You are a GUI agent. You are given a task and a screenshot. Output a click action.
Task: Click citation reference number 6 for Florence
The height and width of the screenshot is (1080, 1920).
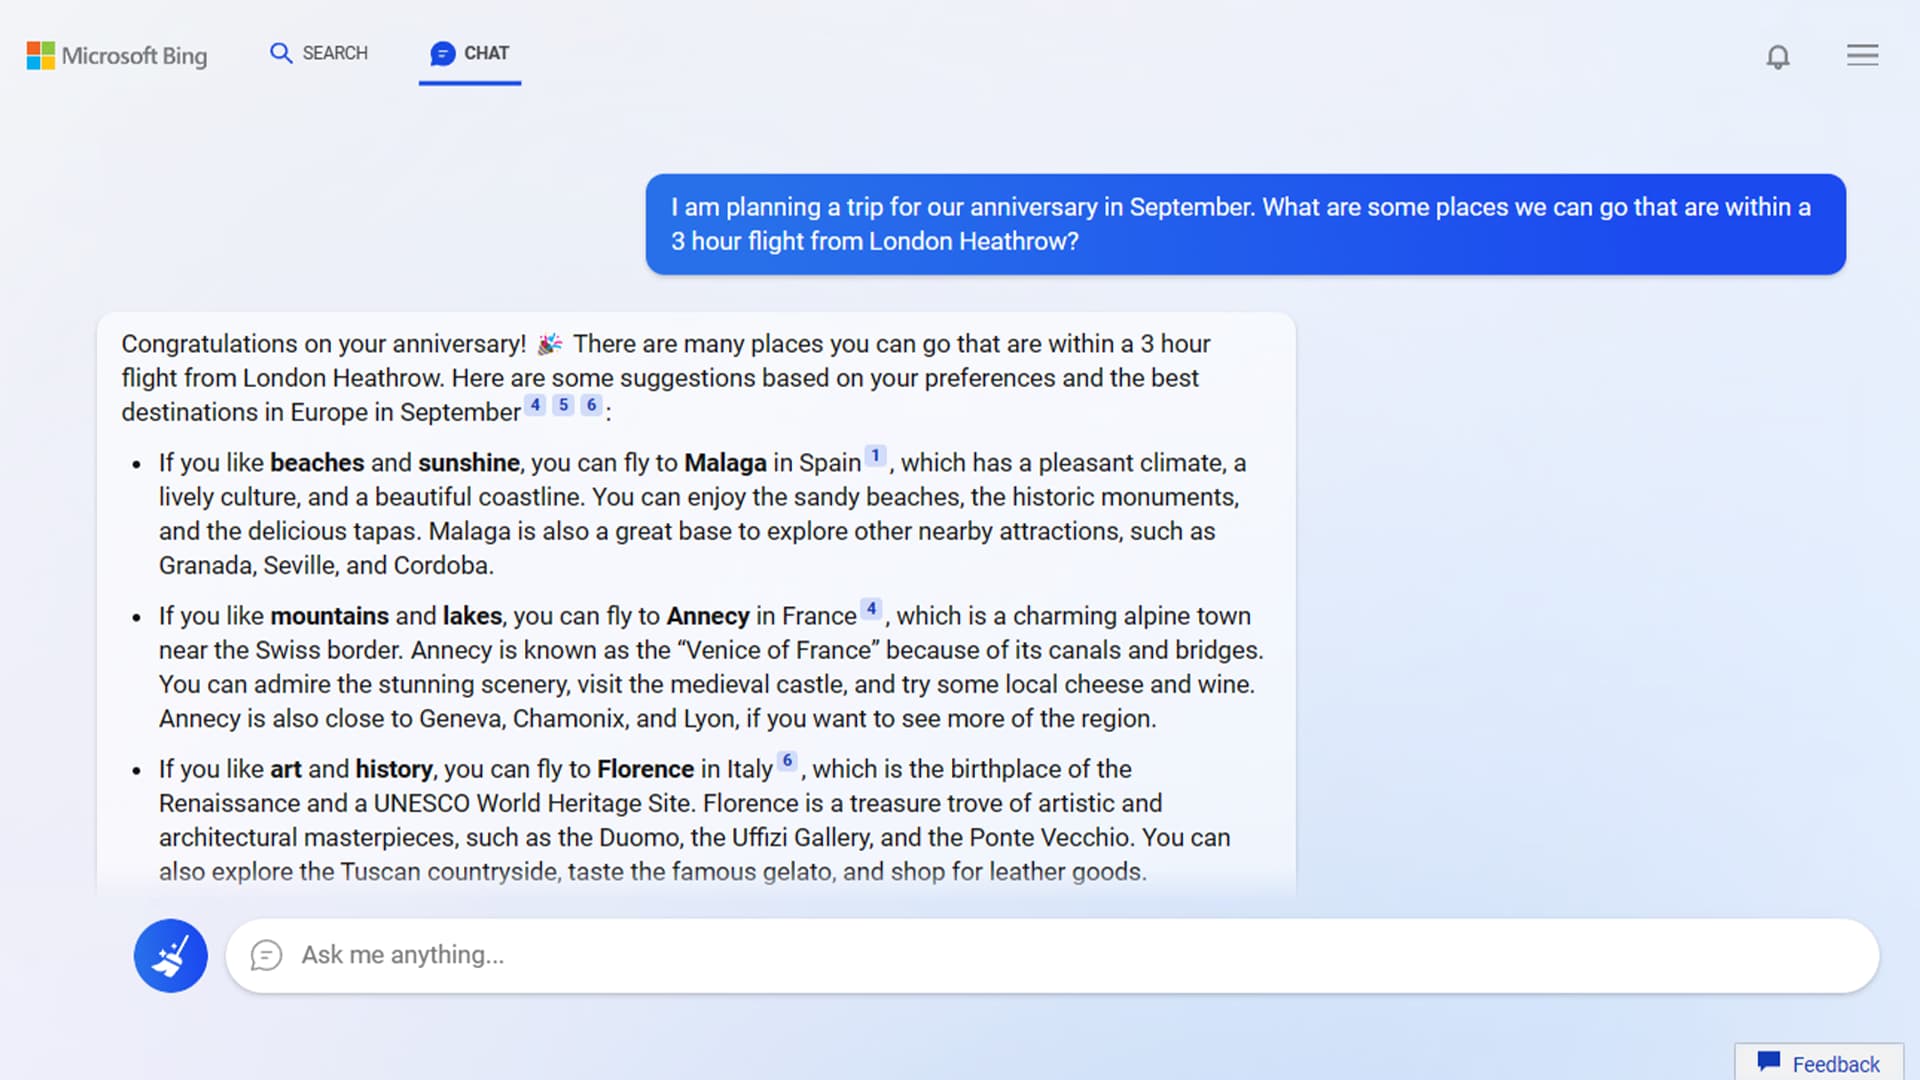tap(787, 762)
